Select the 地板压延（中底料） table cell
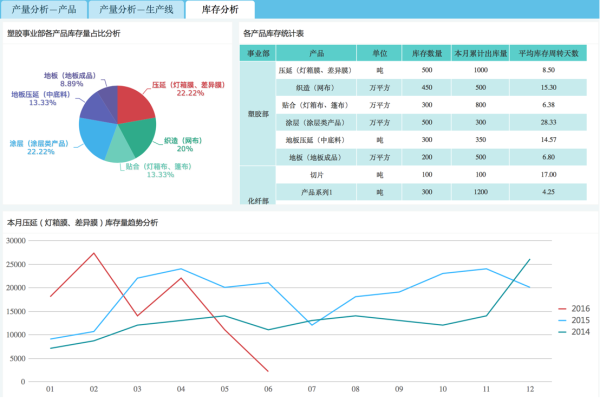This screenshot has height=402, width=600. tap(316, 140)
